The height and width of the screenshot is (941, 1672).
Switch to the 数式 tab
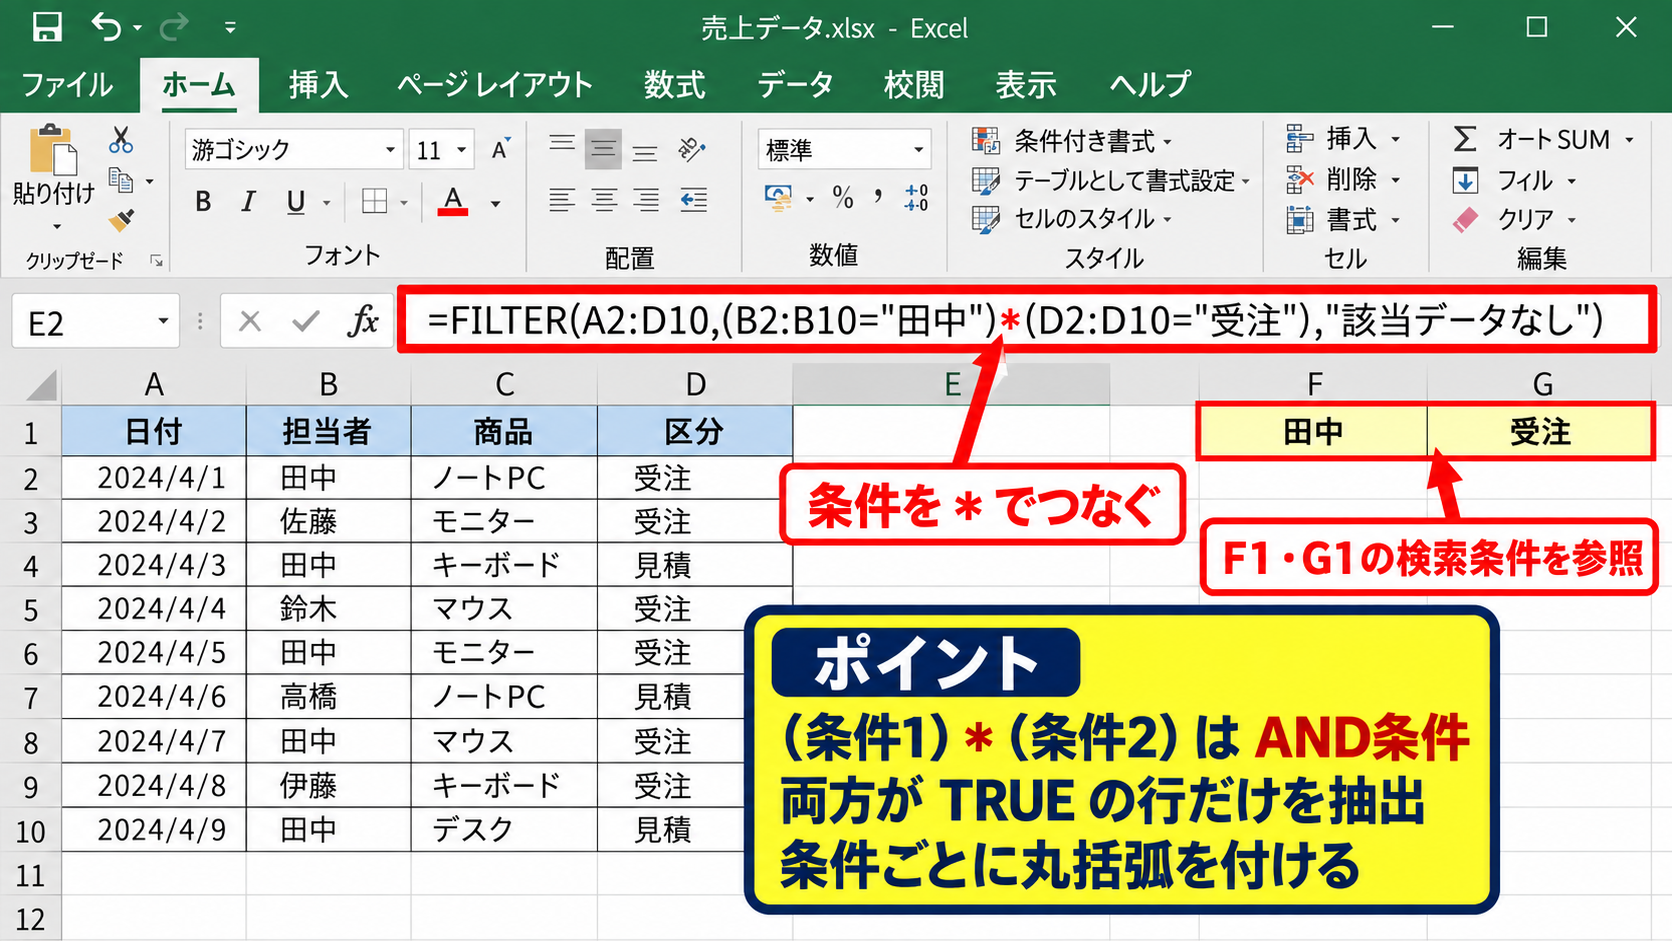[x=674, y=84]
